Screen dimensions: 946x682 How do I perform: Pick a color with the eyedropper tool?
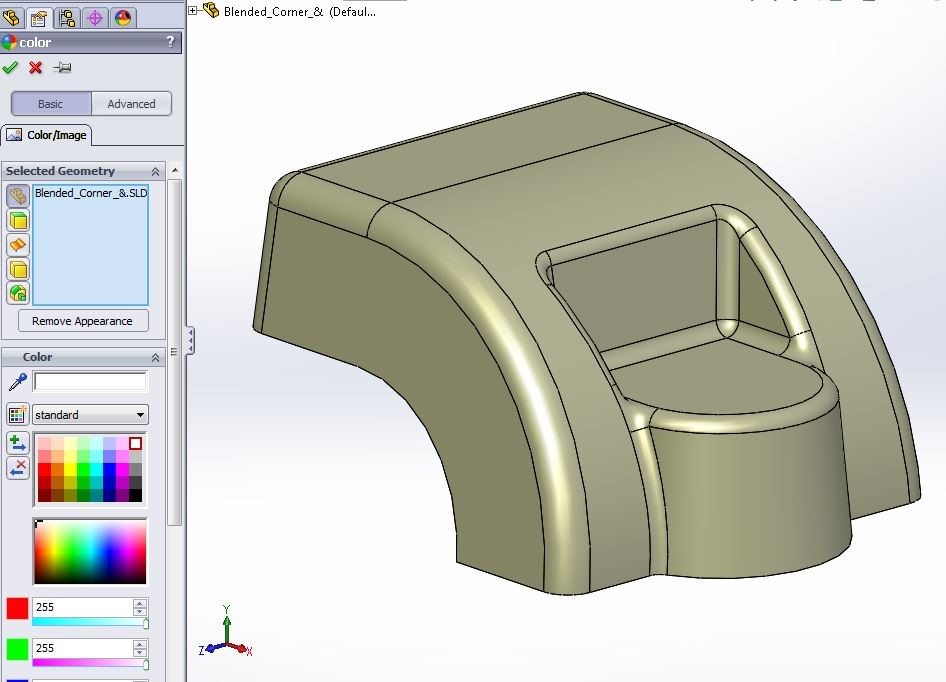pos(17,381)
